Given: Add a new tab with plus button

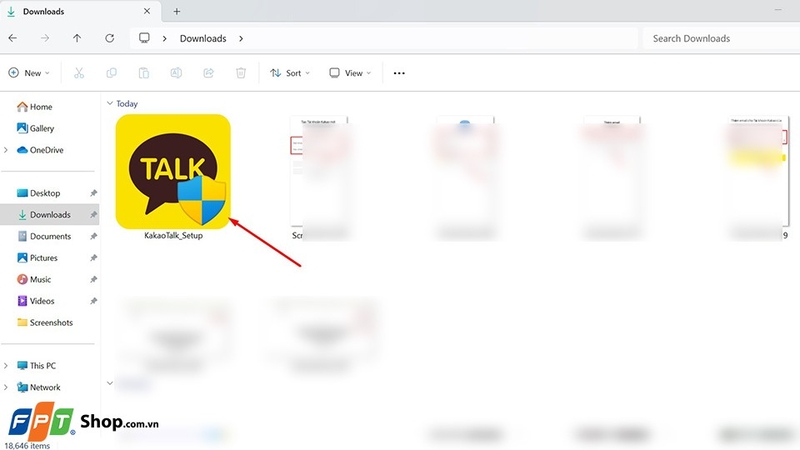Looking at the screenshot, I should 177,11.
